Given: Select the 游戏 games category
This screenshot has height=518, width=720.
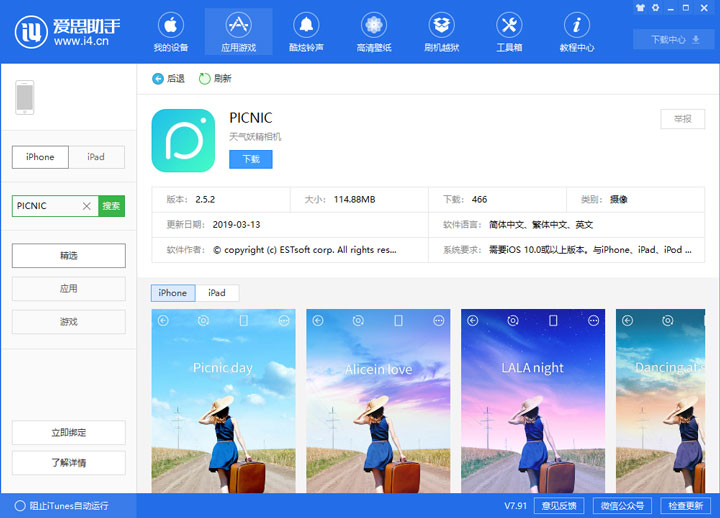Looking at the screenshot, I should pos(68,321).
